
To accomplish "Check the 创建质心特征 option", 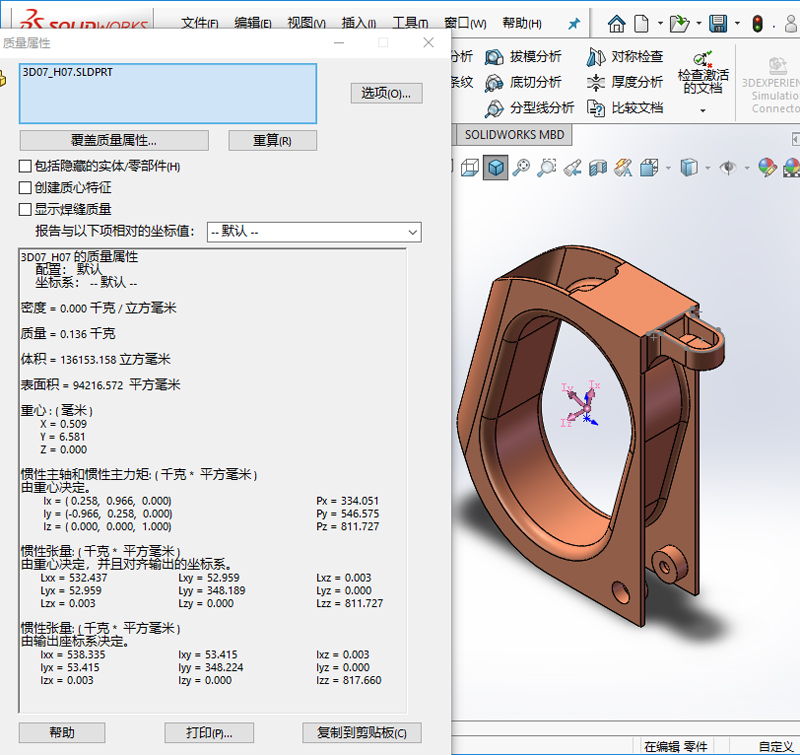I will pyautogui.click(x=26, y=188).
